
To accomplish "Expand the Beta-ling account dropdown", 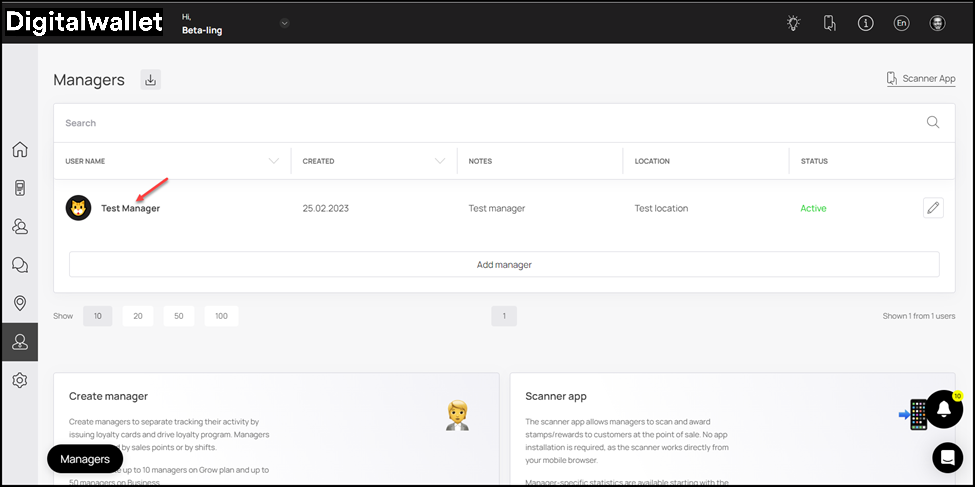I will 284,23.
